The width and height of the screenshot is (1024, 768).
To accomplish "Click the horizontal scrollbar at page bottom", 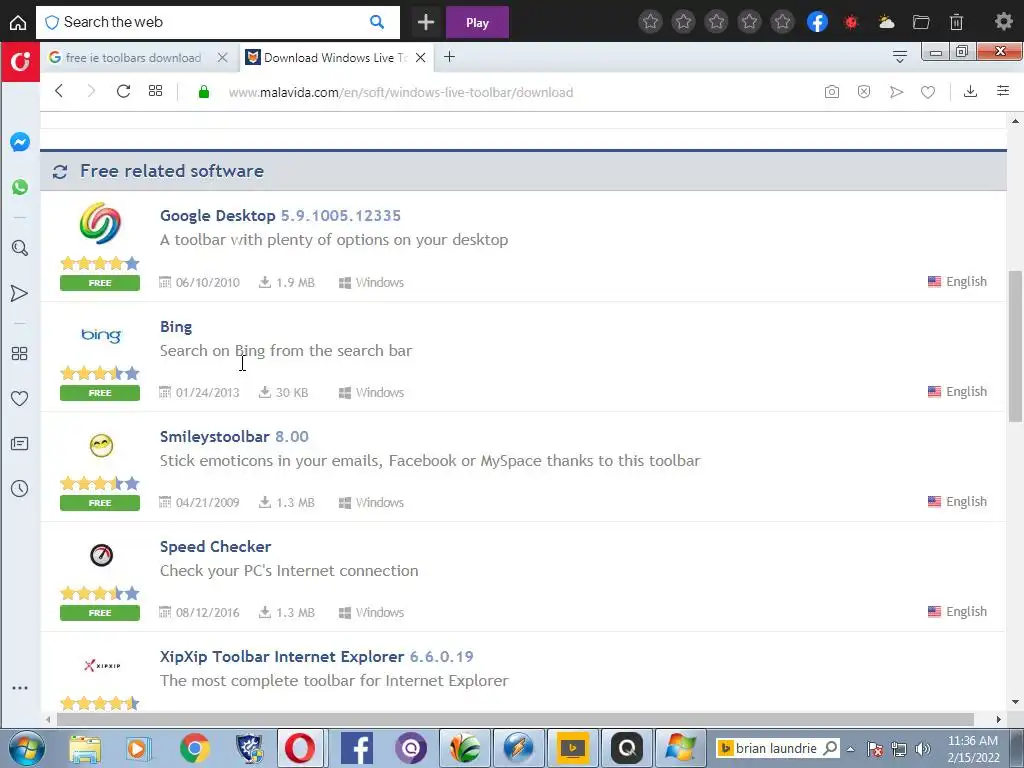I will pos(515,719).
